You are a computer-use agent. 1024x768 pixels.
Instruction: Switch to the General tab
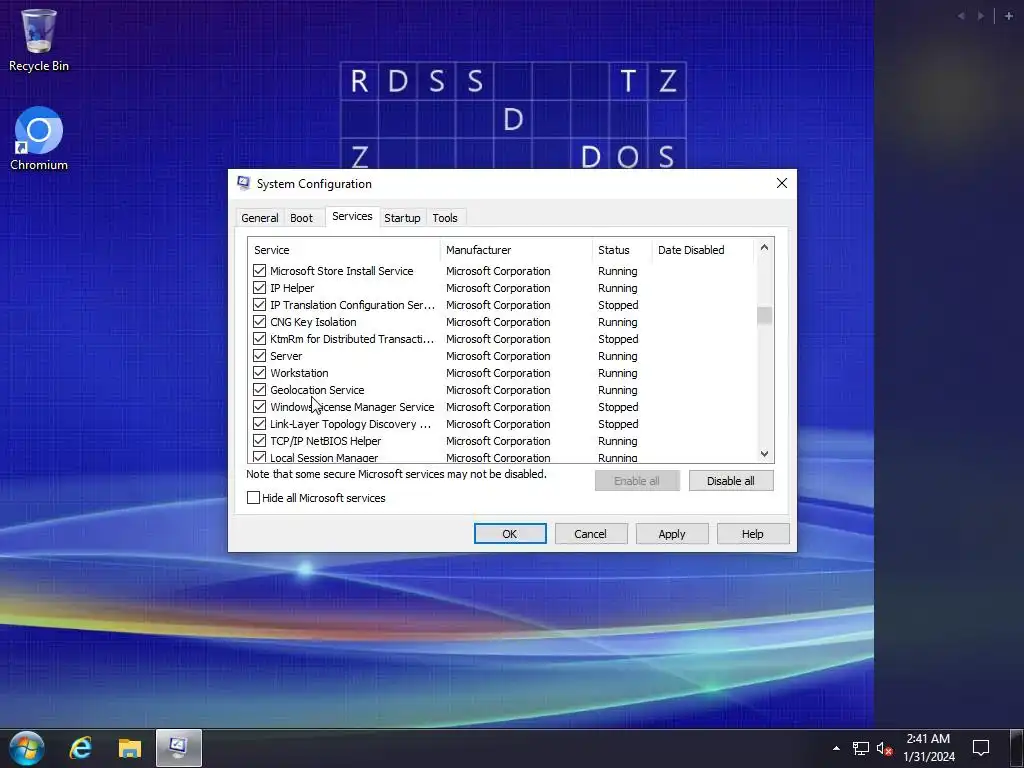pos(259,218)
